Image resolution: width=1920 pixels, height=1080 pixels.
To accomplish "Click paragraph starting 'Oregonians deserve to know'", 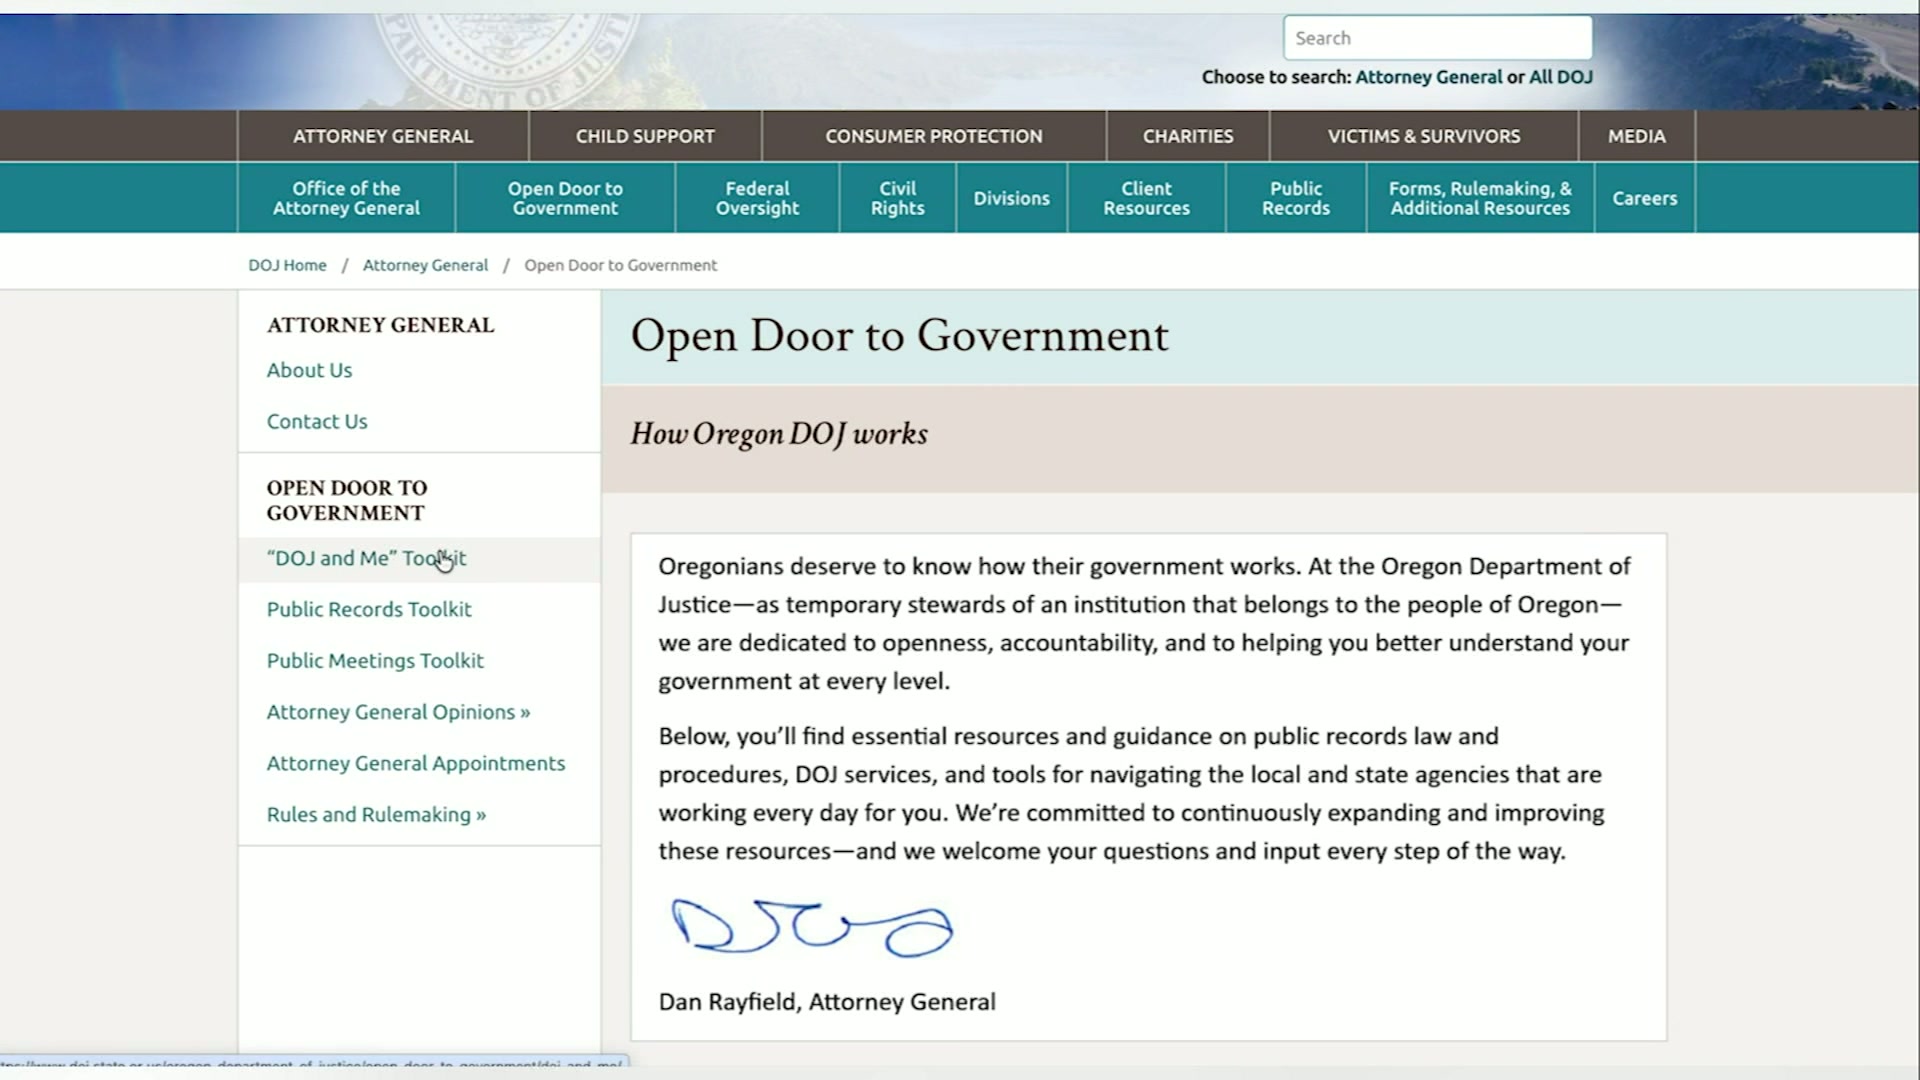I will click(x=1145, y=624).
